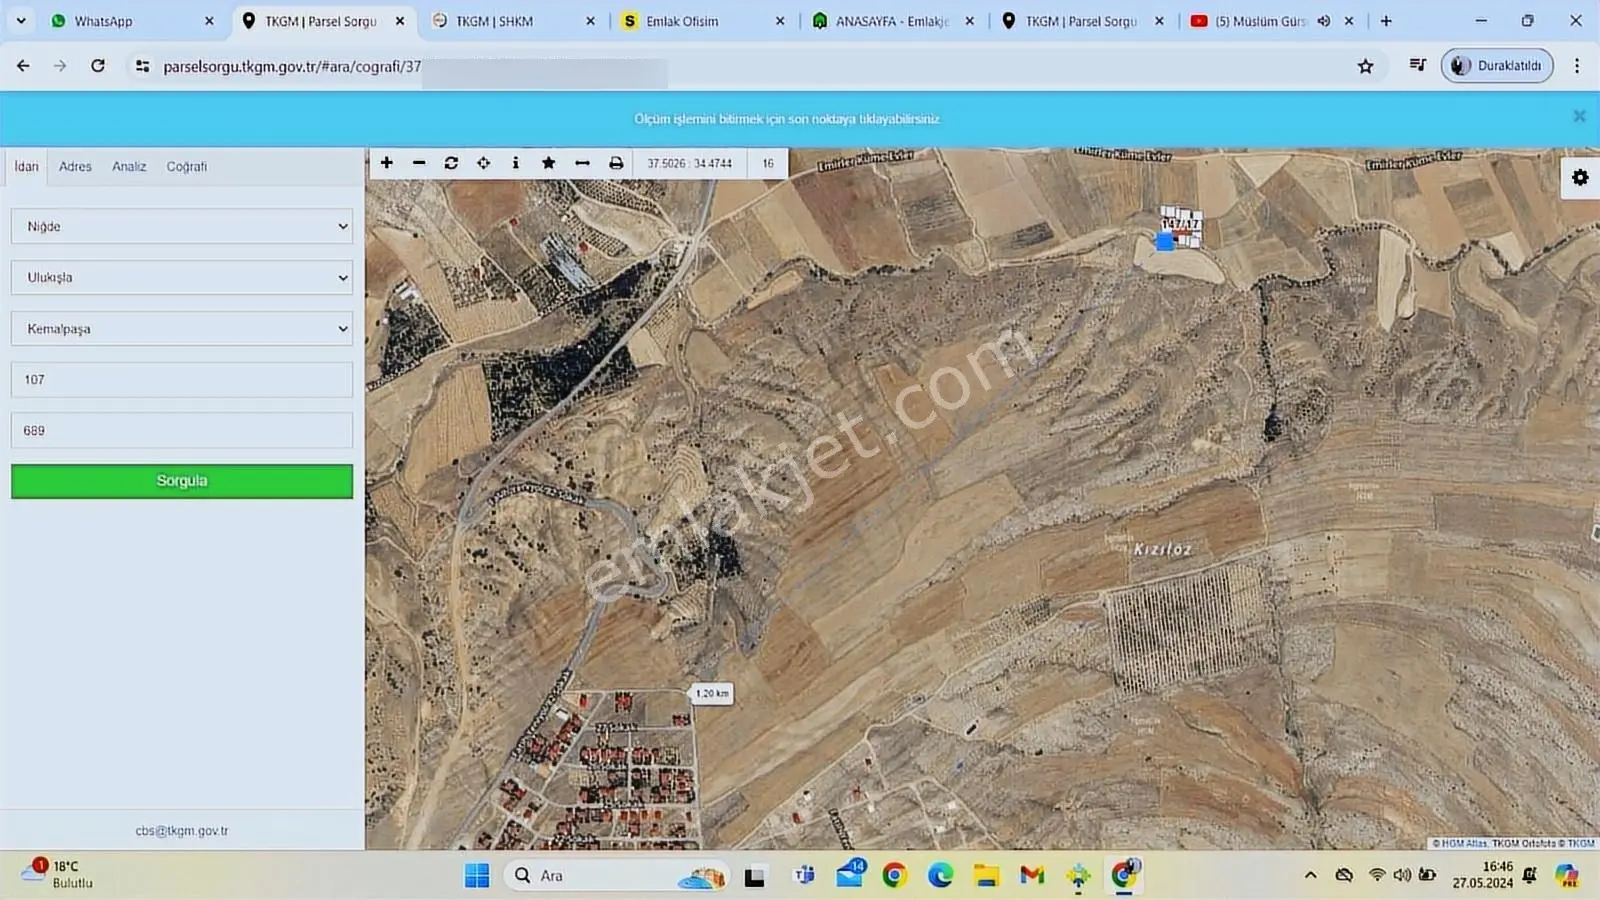Click the browser address bar URL
This screenshot has height=900, width=1600.
coord(292,66)
